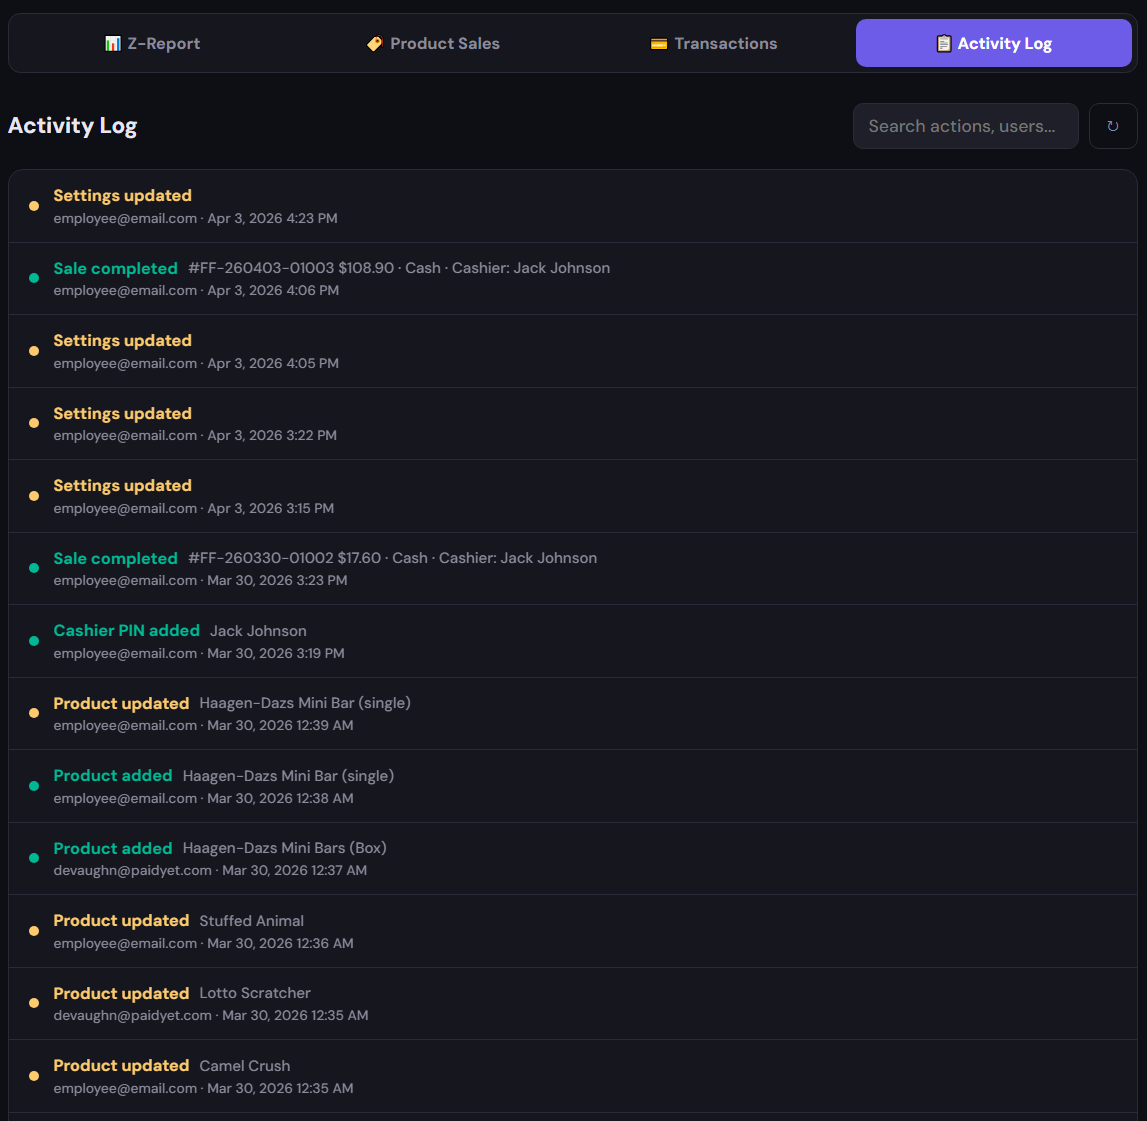Click Product added Haagen-Dazs Mini Bars (Box)
The image size is (1147, 1121).
(x=573, y=858)
